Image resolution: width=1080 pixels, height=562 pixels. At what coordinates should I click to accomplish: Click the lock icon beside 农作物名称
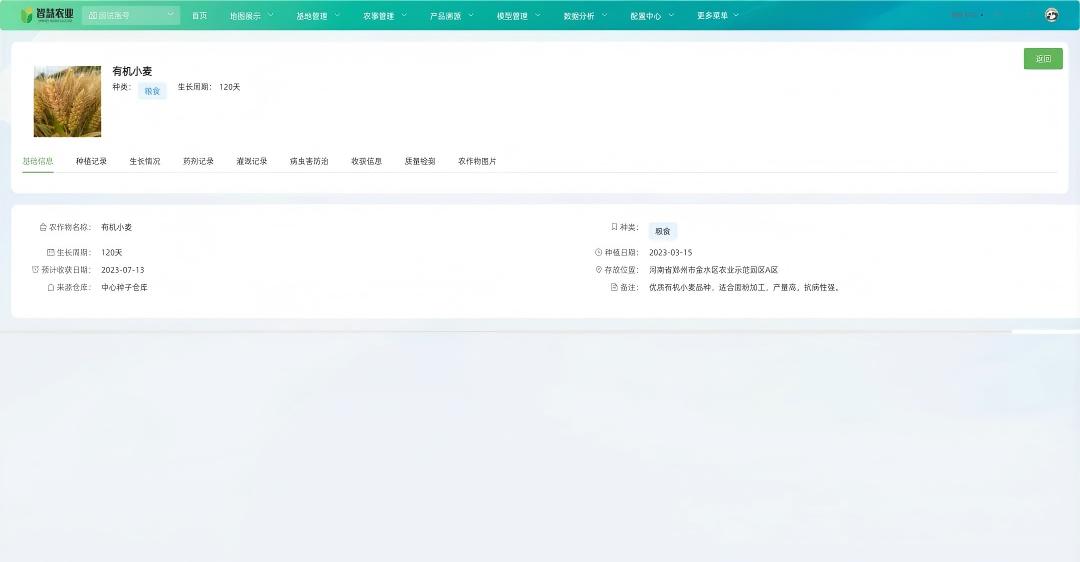point(43,227)
